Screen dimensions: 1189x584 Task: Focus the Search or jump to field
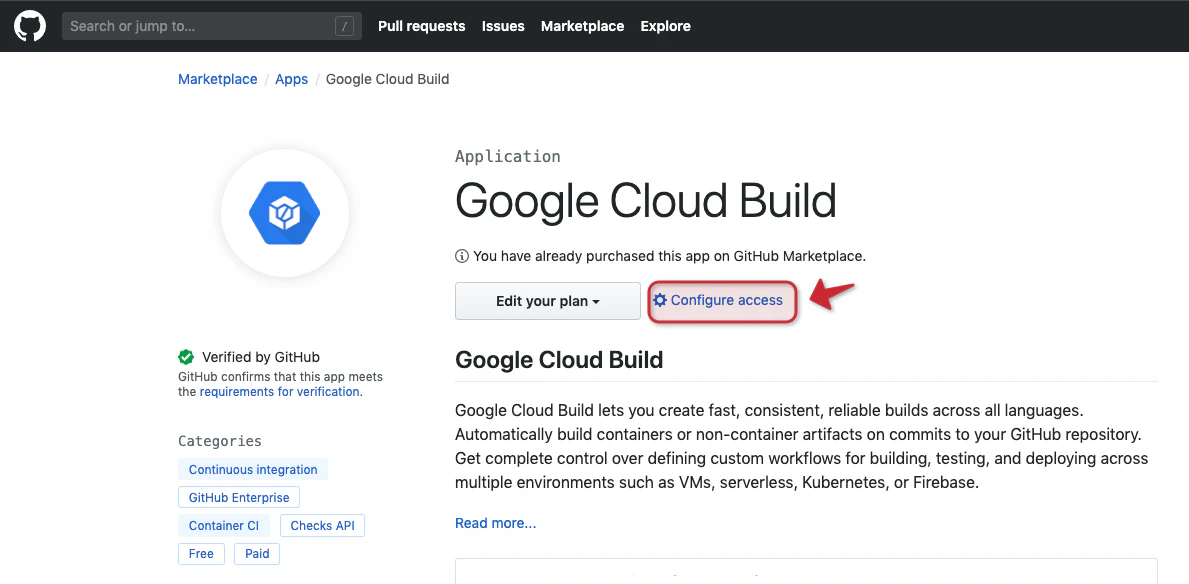[x=212, y=27]
